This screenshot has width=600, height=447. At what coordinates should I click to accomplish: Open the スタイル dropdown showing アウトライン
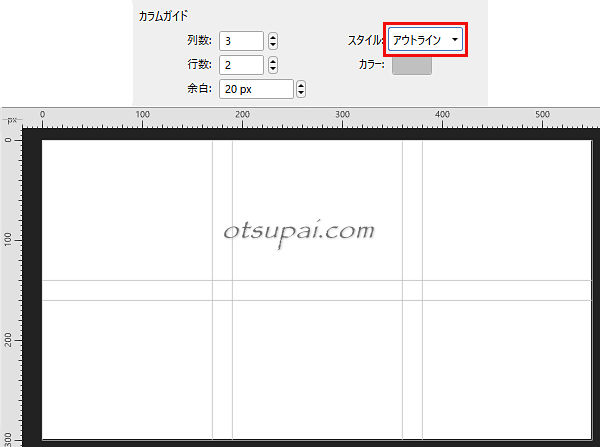coord(426,41)
